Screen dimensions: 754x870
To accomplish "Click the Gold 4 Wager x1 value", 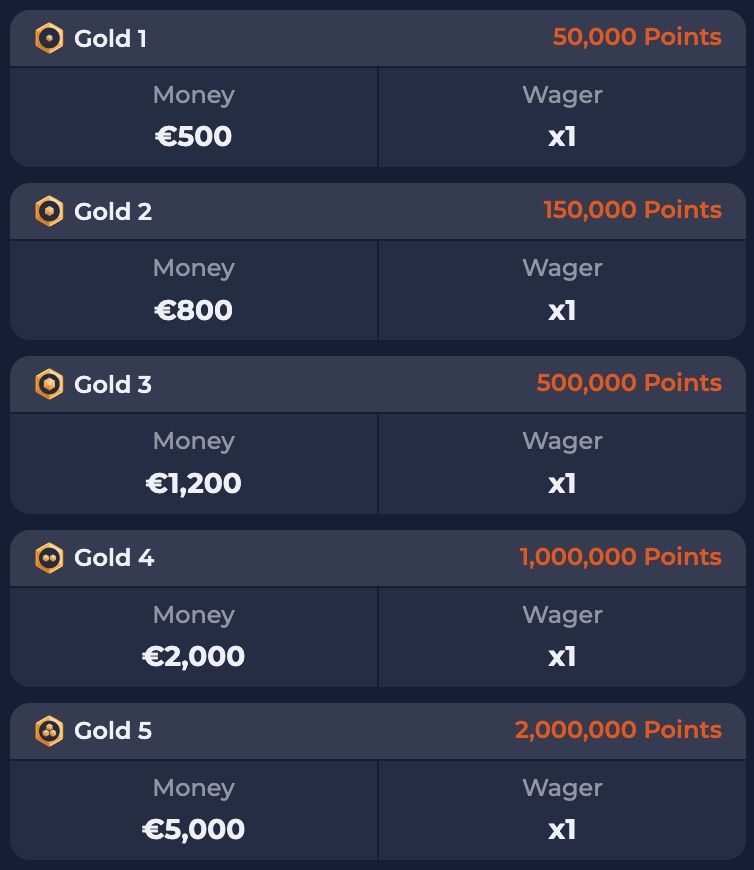I will click(x=562, y=657).
